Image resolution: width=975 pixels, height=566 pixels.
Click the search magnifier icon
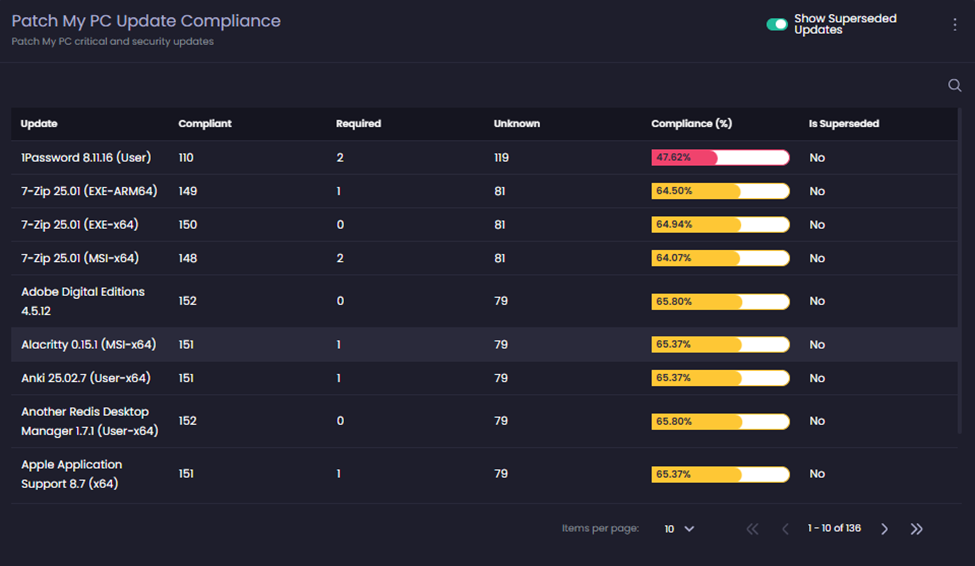tap(954, 85)
